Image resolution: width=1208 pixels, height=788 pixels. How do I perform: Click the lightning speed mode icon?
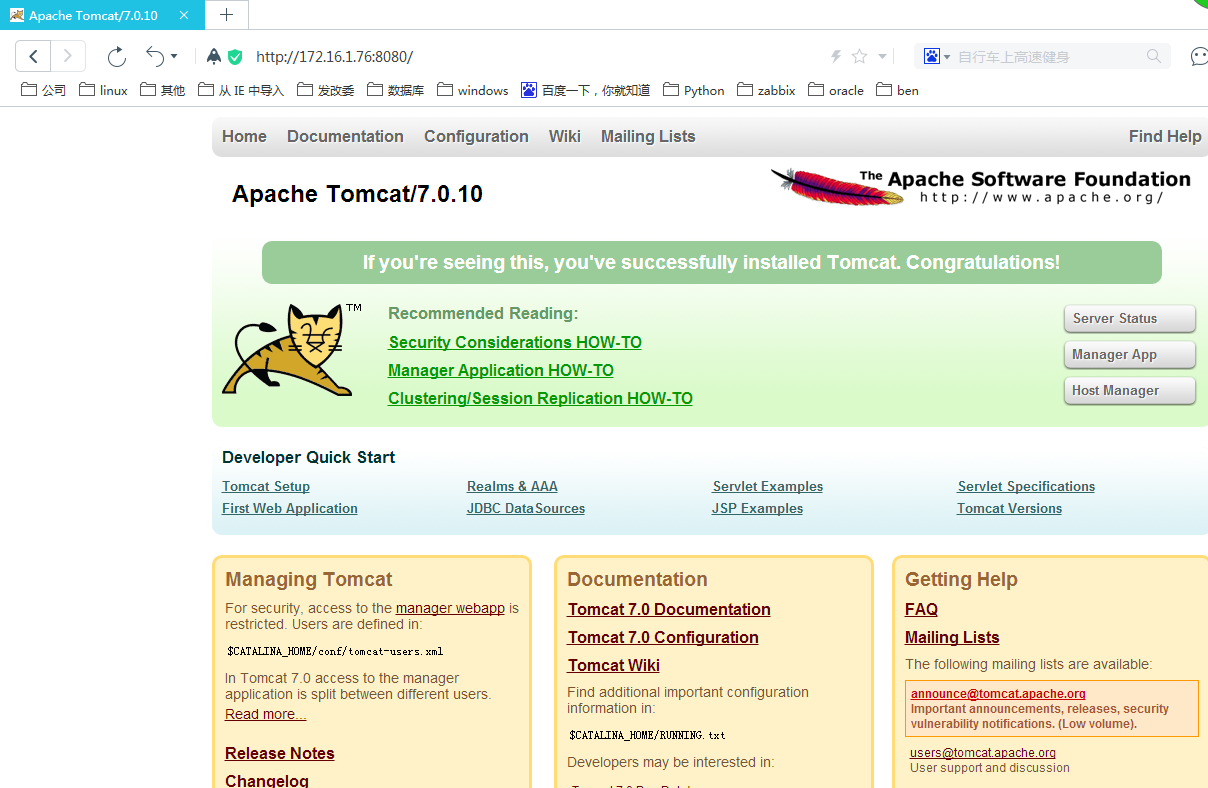836,57
